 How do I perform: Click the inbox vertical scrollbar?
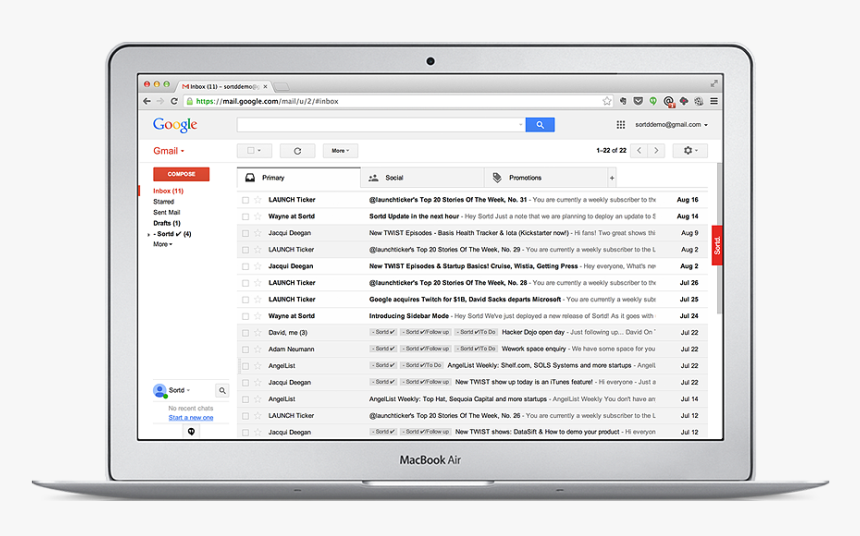[719, 239]
